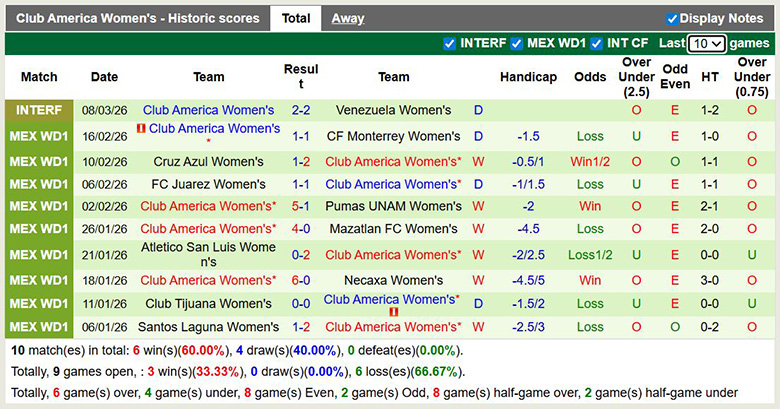This screenshot has width=780, height=409.
Task: Toggle the INT CF filter checkbox
Action: [596, 43]
